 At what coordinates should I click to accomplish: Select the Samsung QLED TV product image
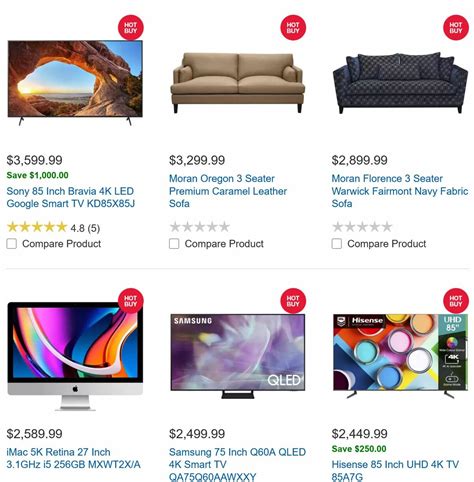tap(238, 356)
